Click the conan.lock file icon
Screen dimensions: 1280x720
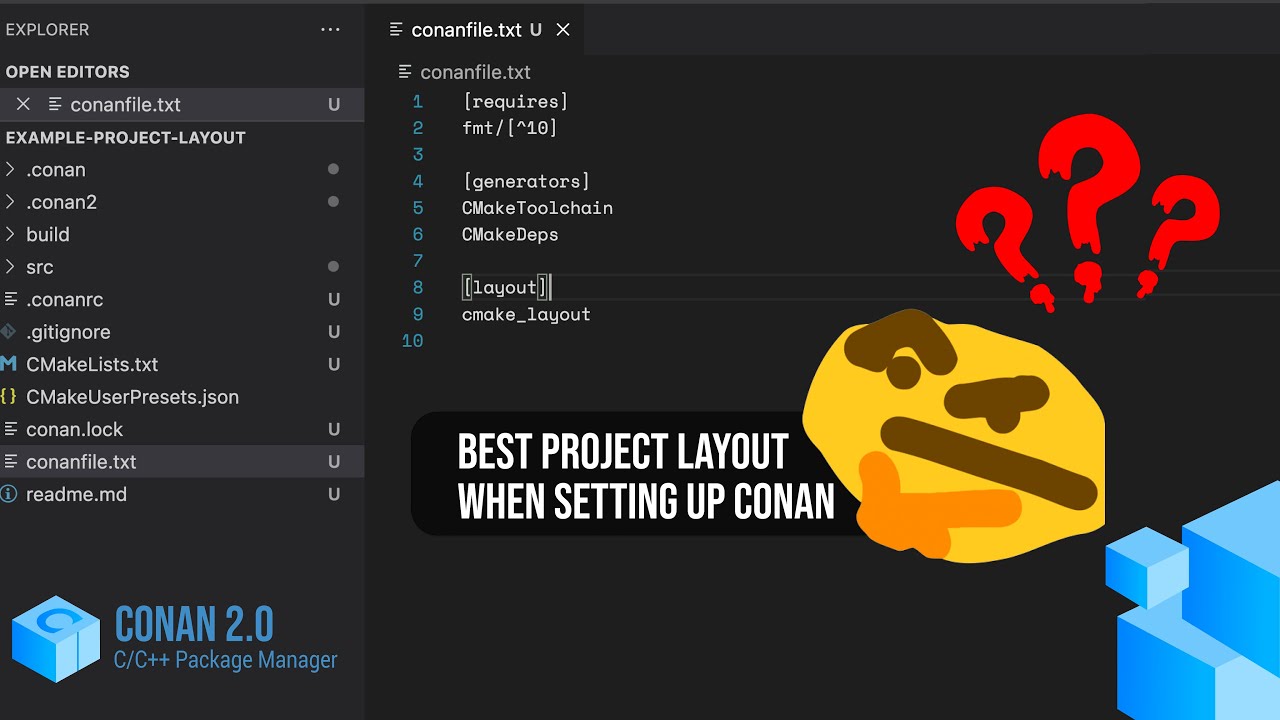pos(10,429)
